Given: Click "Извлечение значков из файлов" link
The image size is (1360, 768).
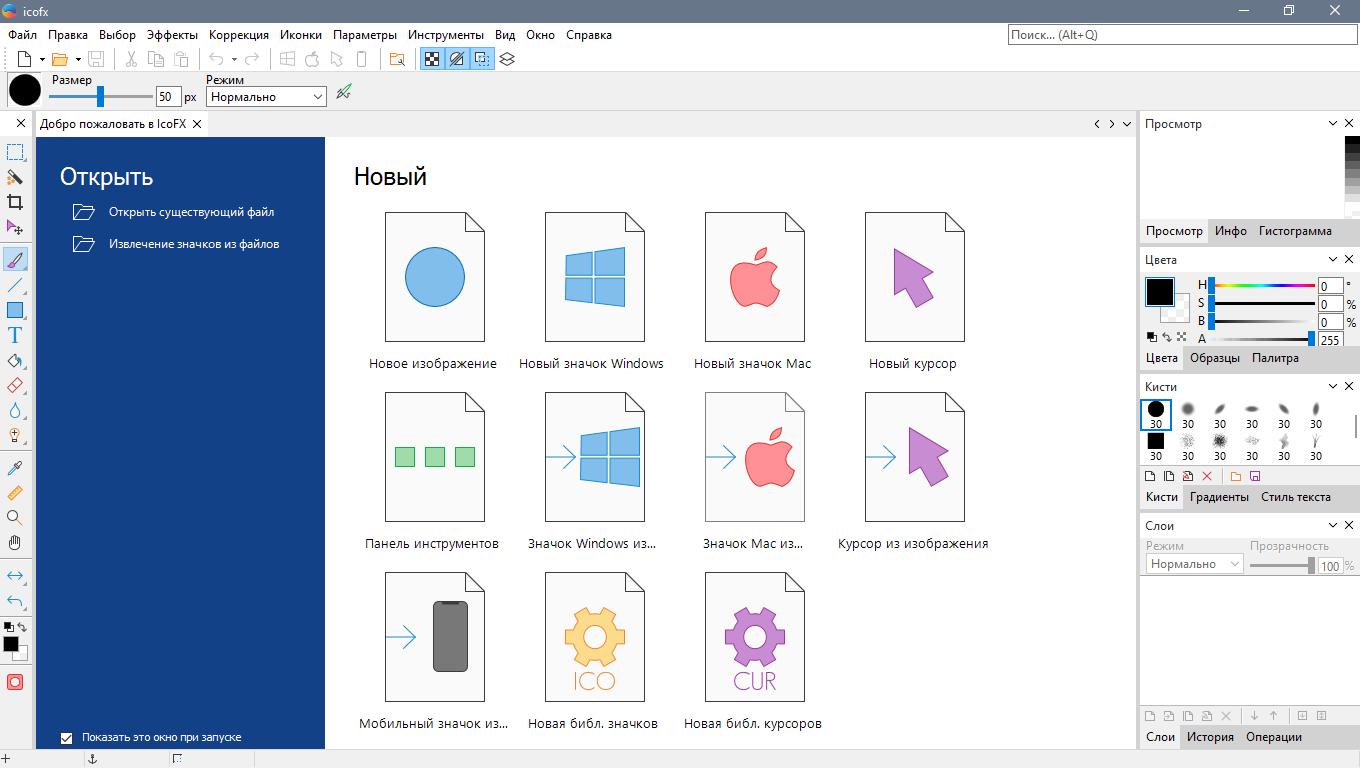Looking at the screenshot, I should click(x=194, y=244).
